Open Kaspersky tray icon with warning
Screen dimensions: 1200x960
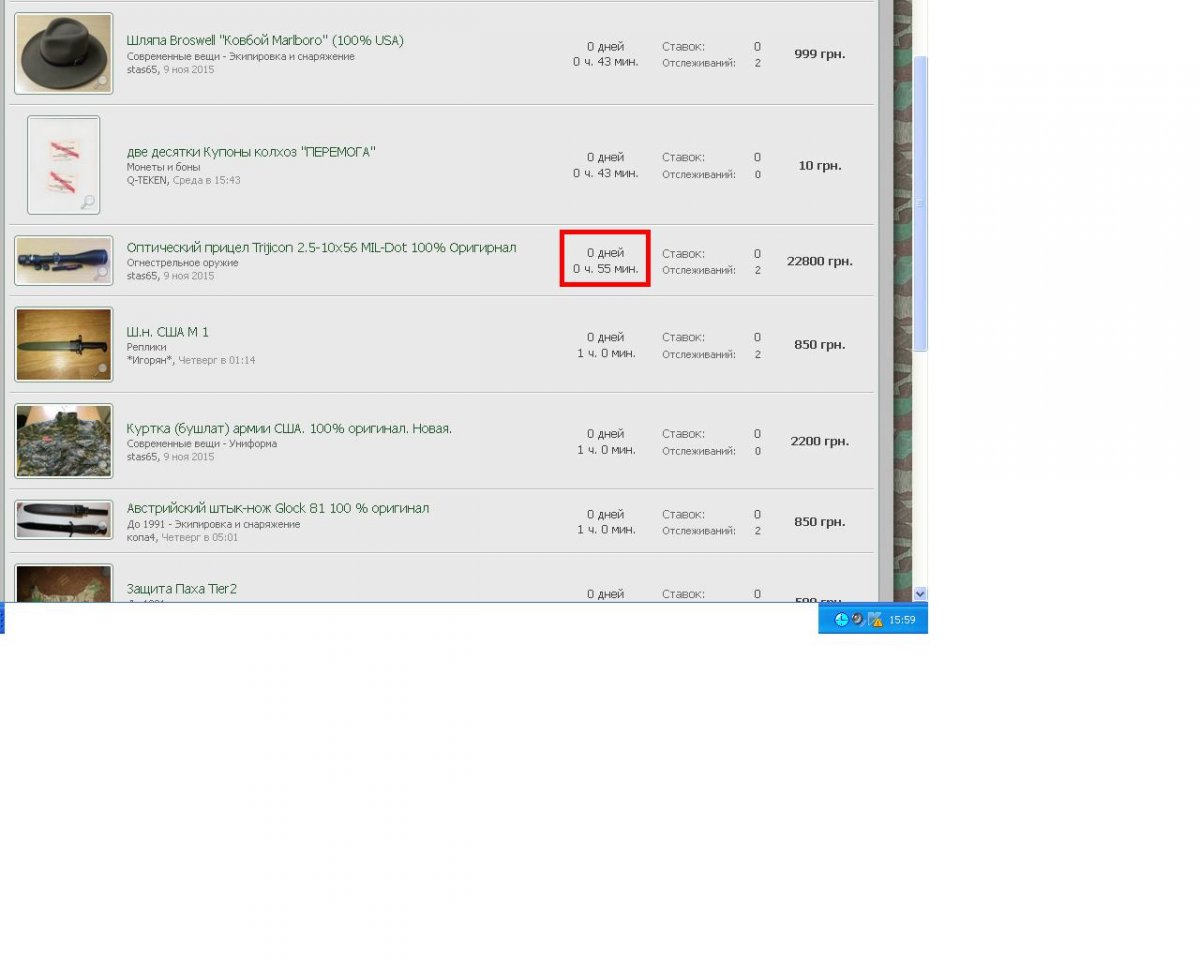click(x=875, y=620)
